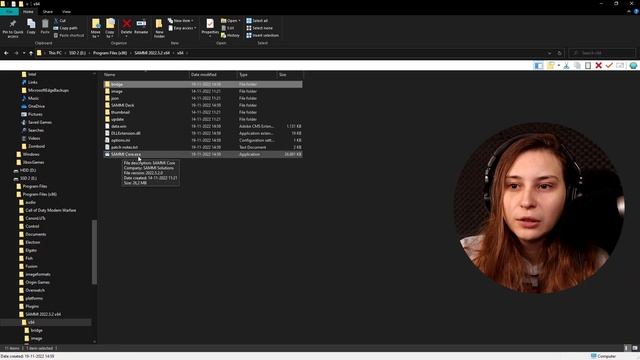Open the Move to dropdown button
Screen dimensions: 640x360
[x=96, y=28]
